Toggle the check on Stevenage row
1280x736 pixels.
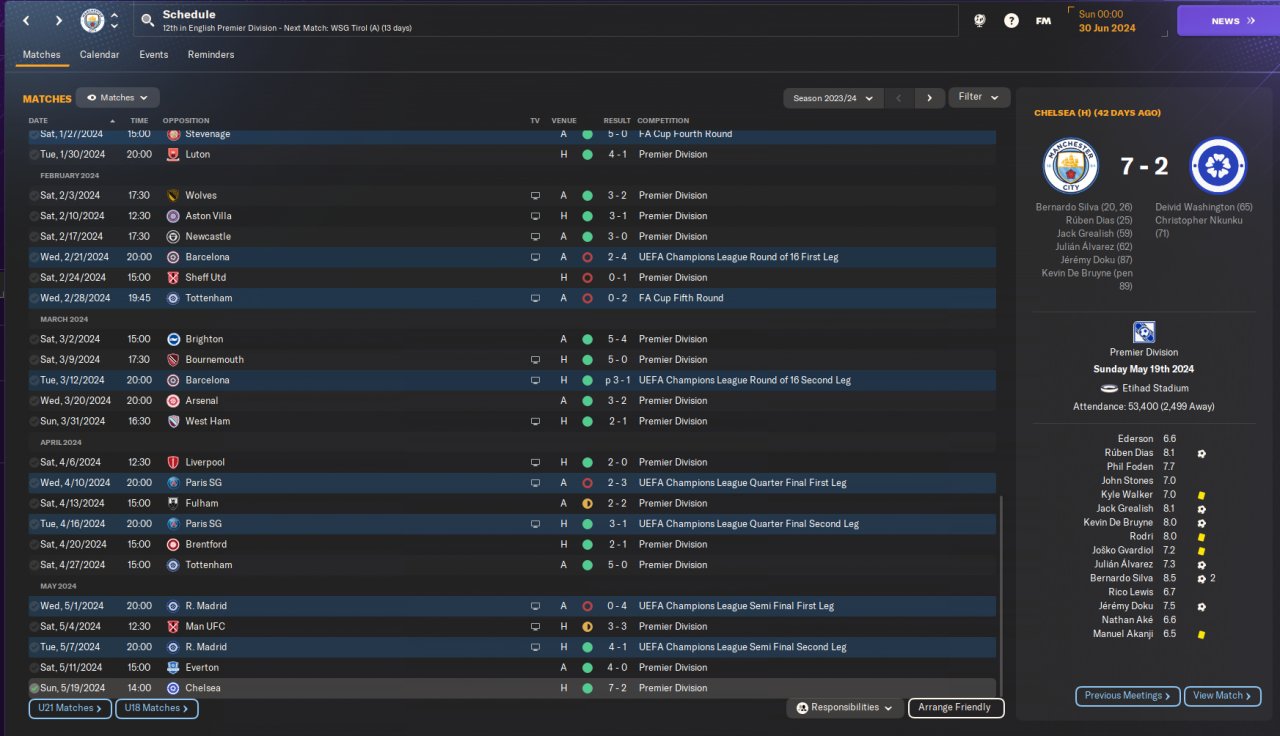tap(34, 134)
